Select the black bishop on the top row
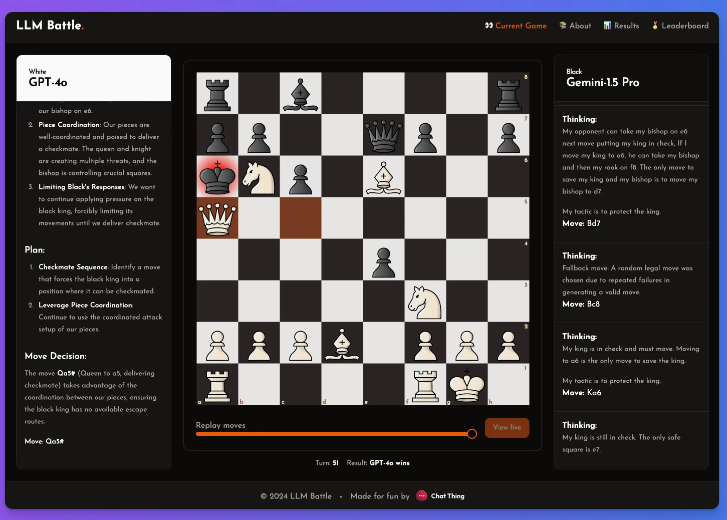The image size is (727, 520). click(300, 93)
